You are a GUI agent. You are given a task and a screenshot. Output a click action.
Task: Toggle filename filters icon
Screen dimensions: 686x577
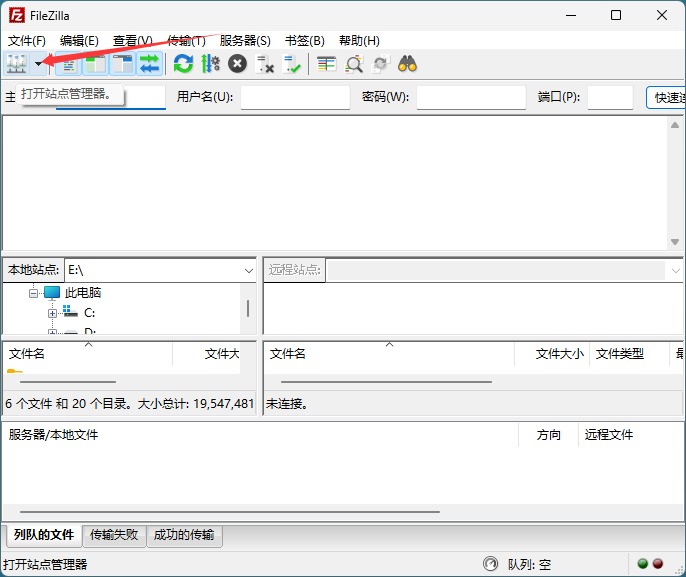pyautogui.click(x=354, y=64)
